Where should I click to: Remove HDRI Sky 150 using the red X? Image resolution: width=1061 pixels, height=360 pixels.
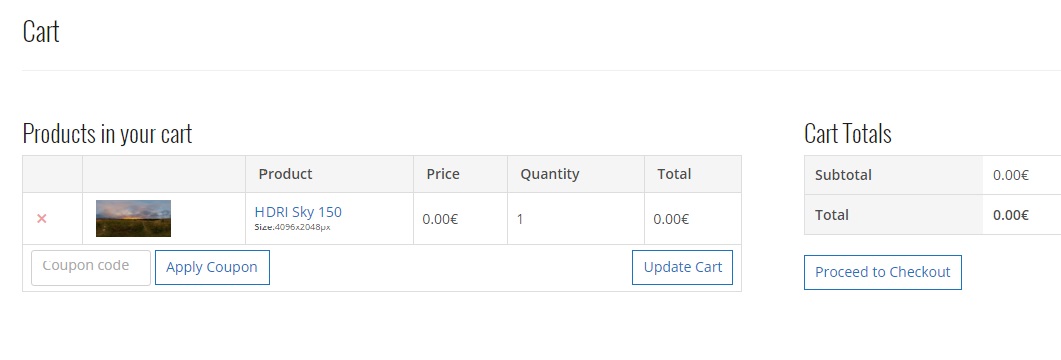(42, 219)
